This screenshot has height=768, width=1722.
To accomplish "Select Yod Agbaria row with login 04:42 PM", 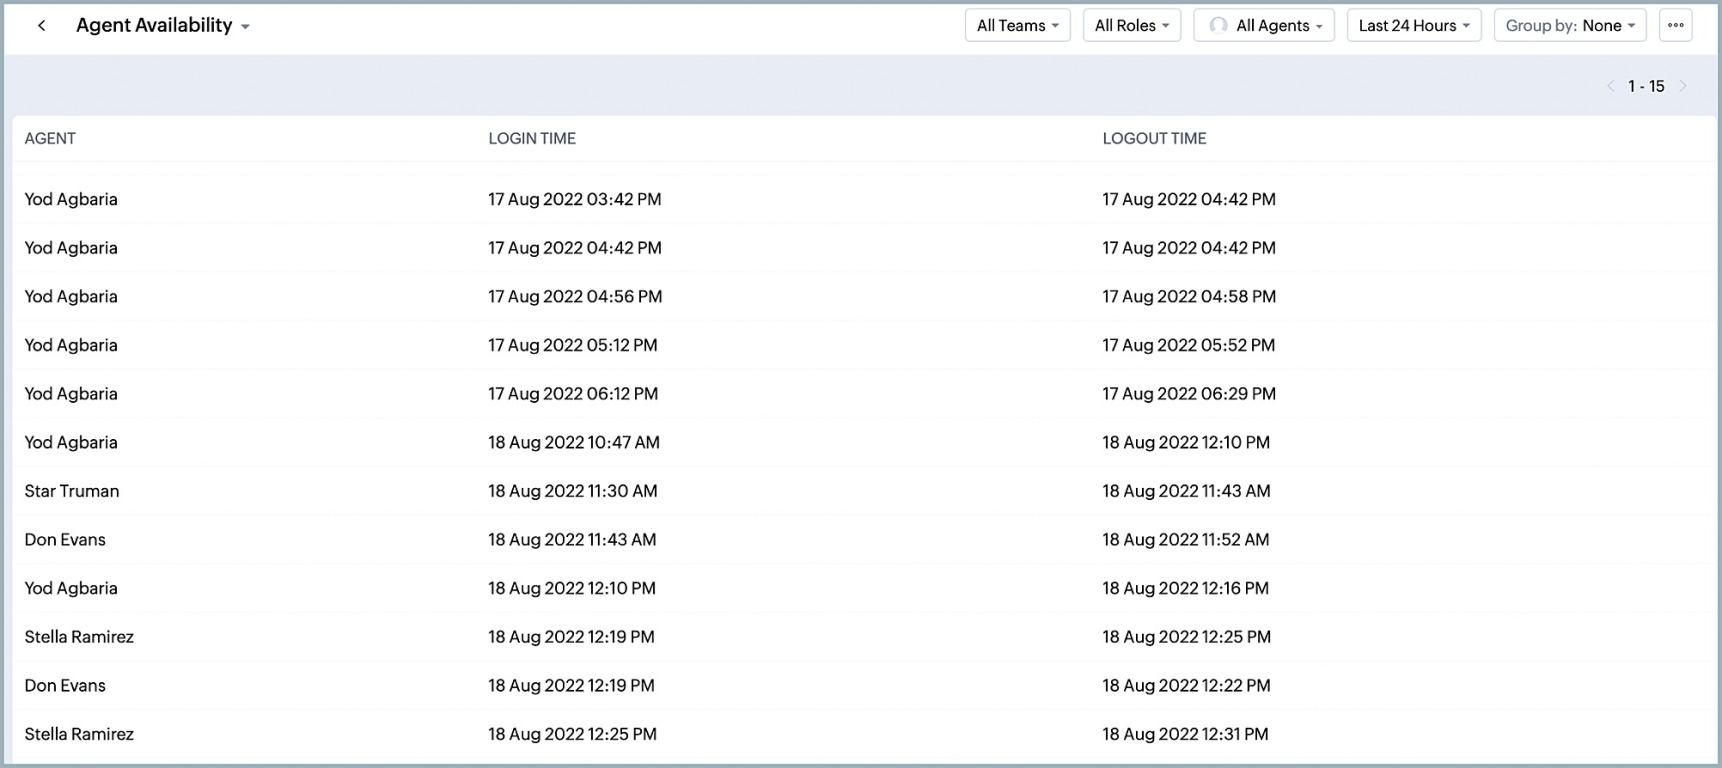I will pyautogui.click(x=71, y=248).
